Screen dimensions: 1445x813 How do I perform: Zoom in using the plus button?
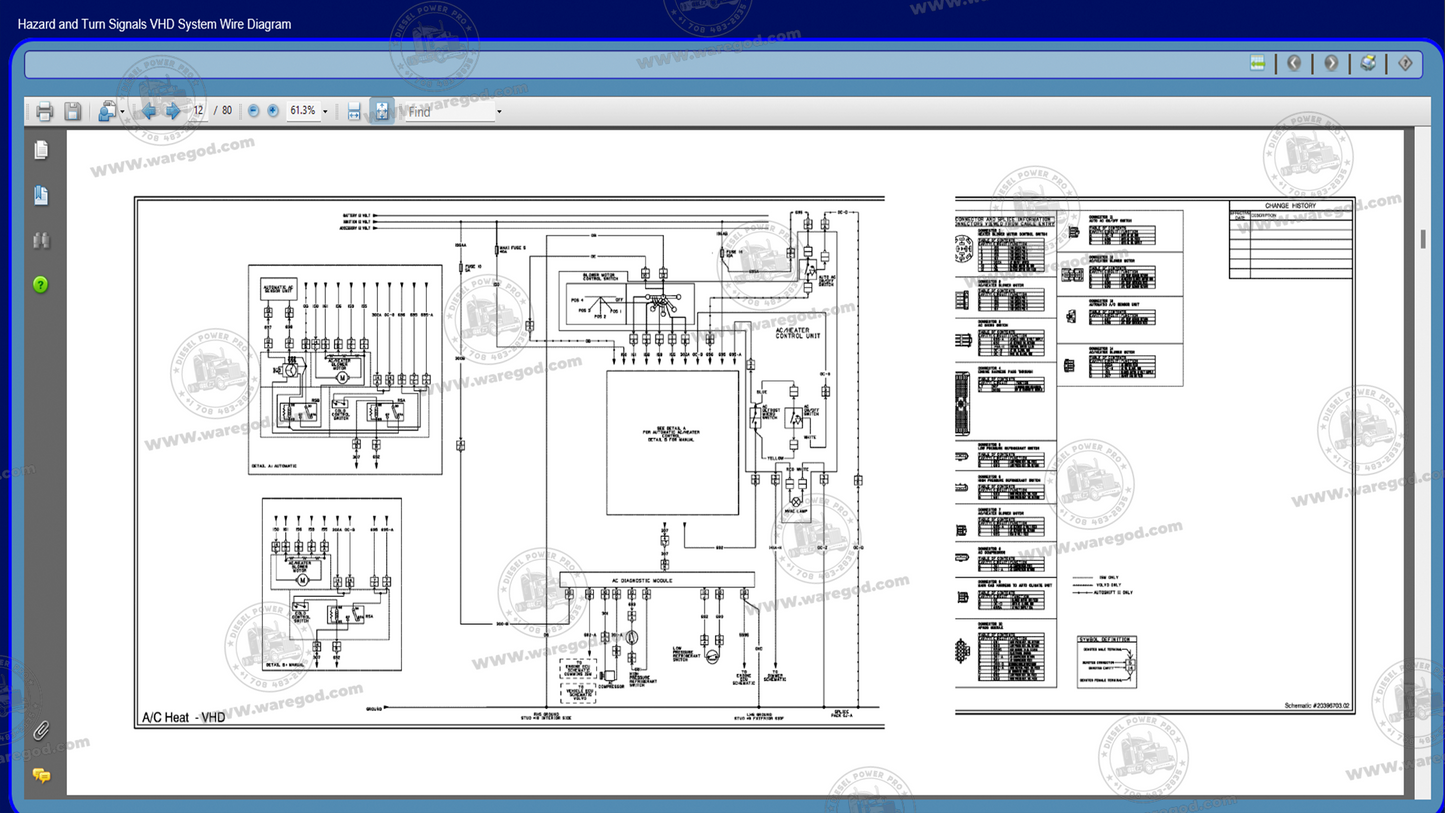coord(272,110)
